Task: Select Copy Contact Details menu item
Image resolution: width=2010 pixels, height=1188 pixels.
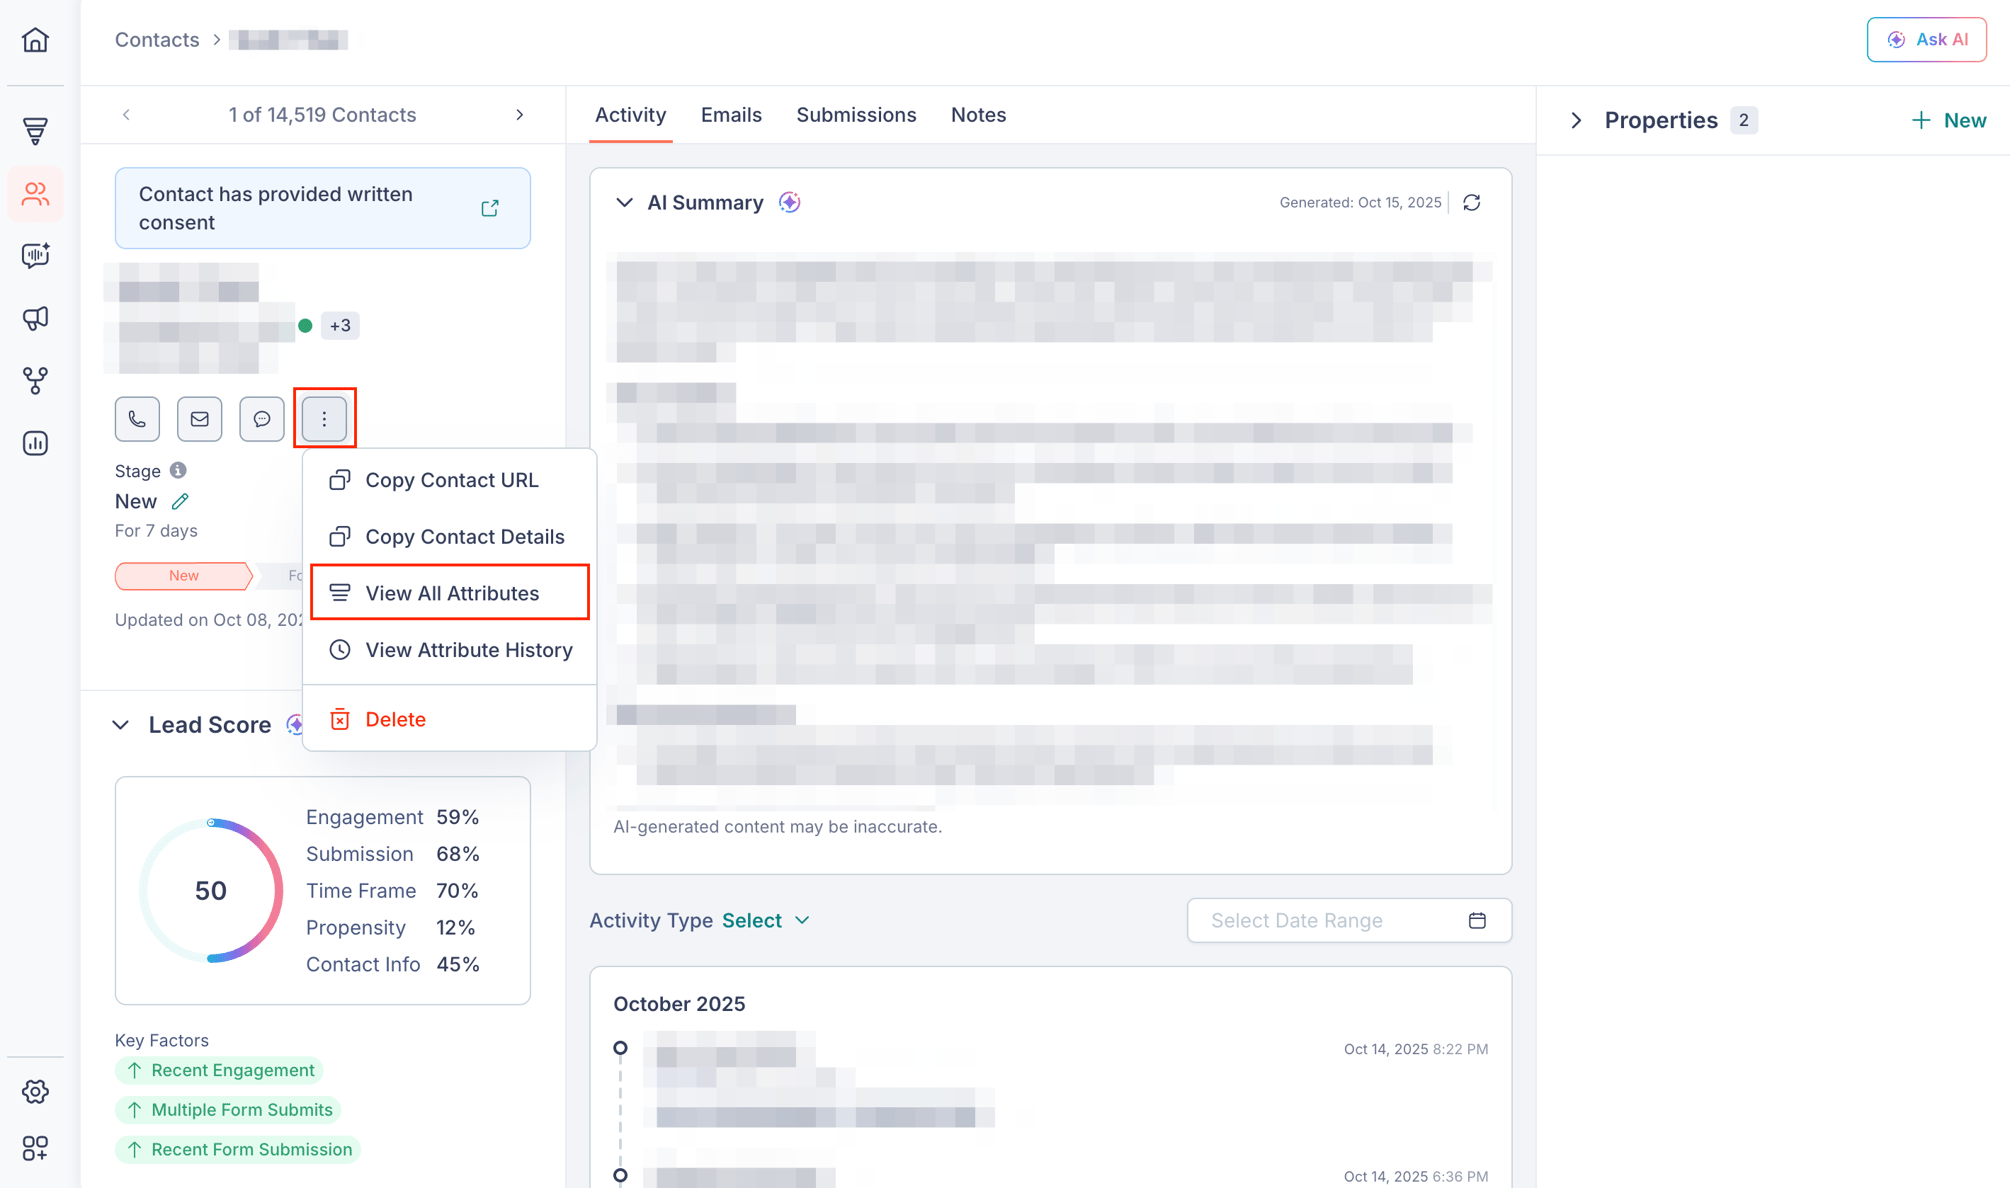Action: 450,537
